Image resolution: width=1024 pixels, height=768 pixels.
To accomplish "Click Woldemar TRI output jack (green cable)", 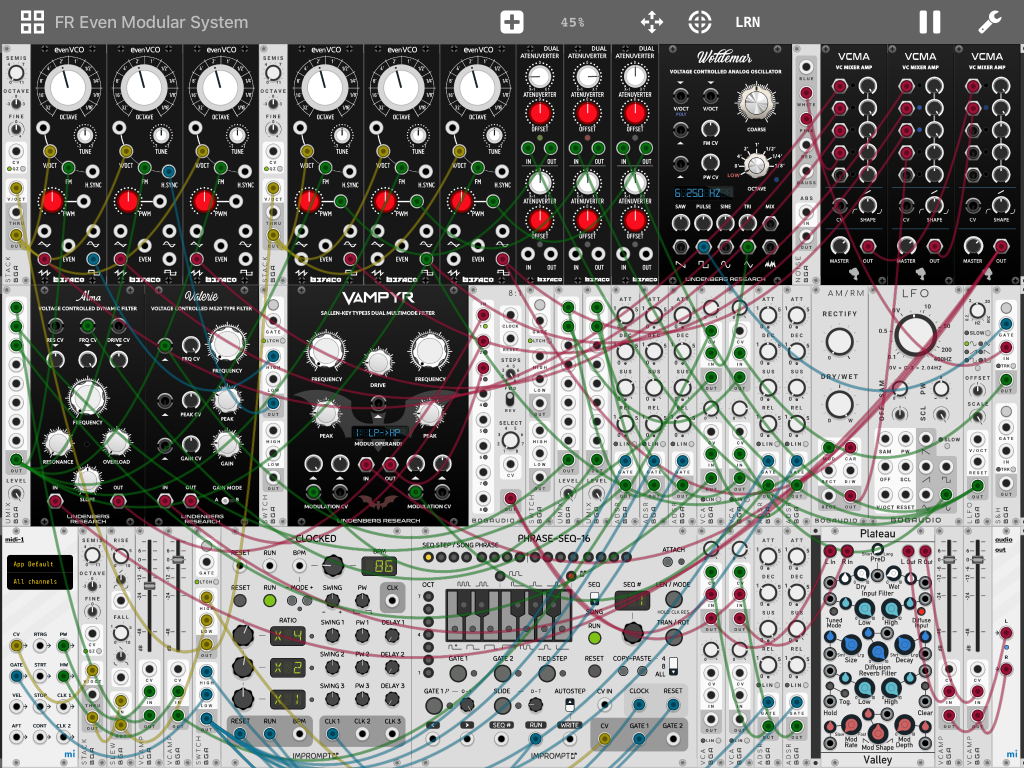I will pyautogui.click(x=748, y=246).
